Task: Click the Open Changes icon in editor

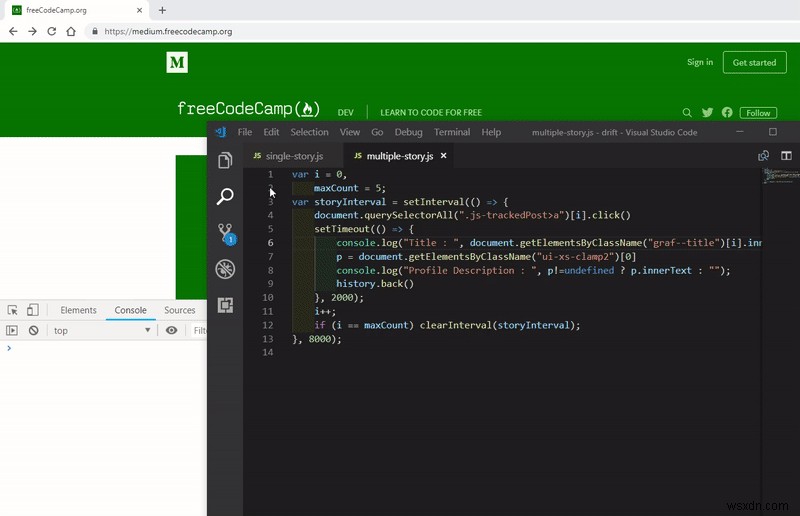Action: click(x=763, y=156)
